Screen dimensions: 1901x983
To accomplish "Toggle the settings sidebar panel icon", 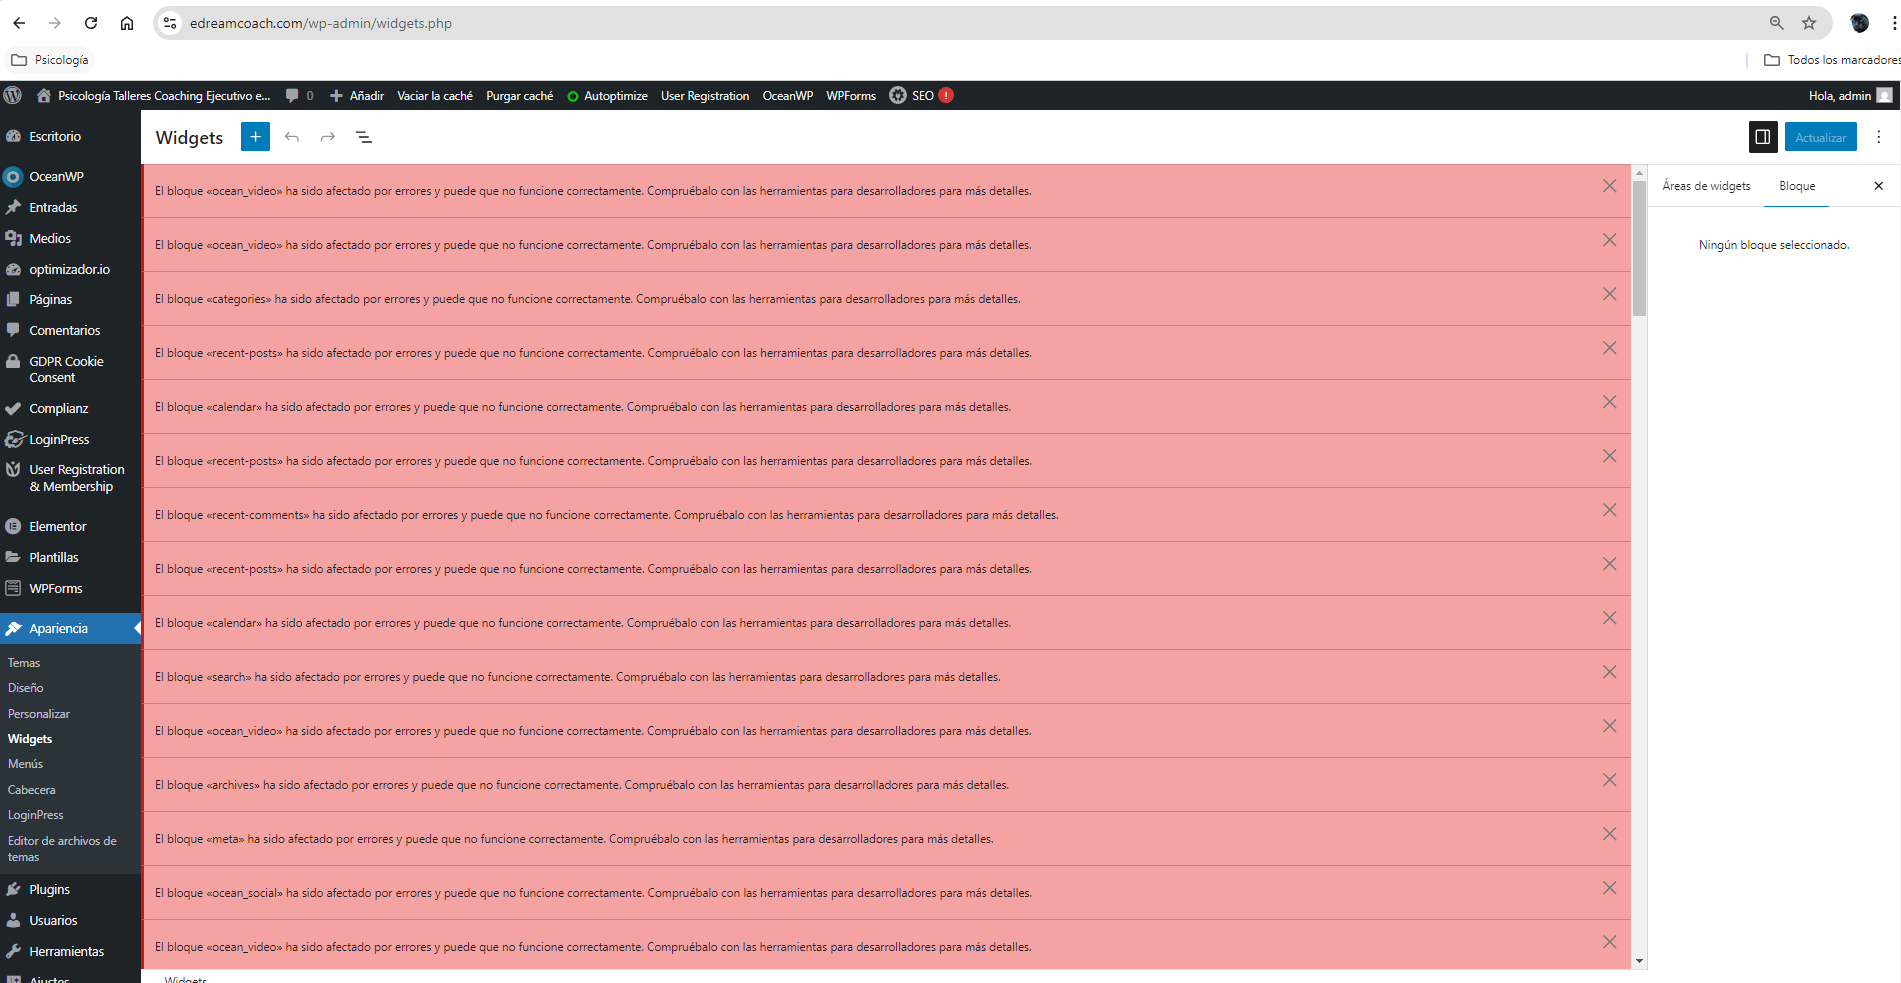I will pyautogui.click(x=1763, y=137).
